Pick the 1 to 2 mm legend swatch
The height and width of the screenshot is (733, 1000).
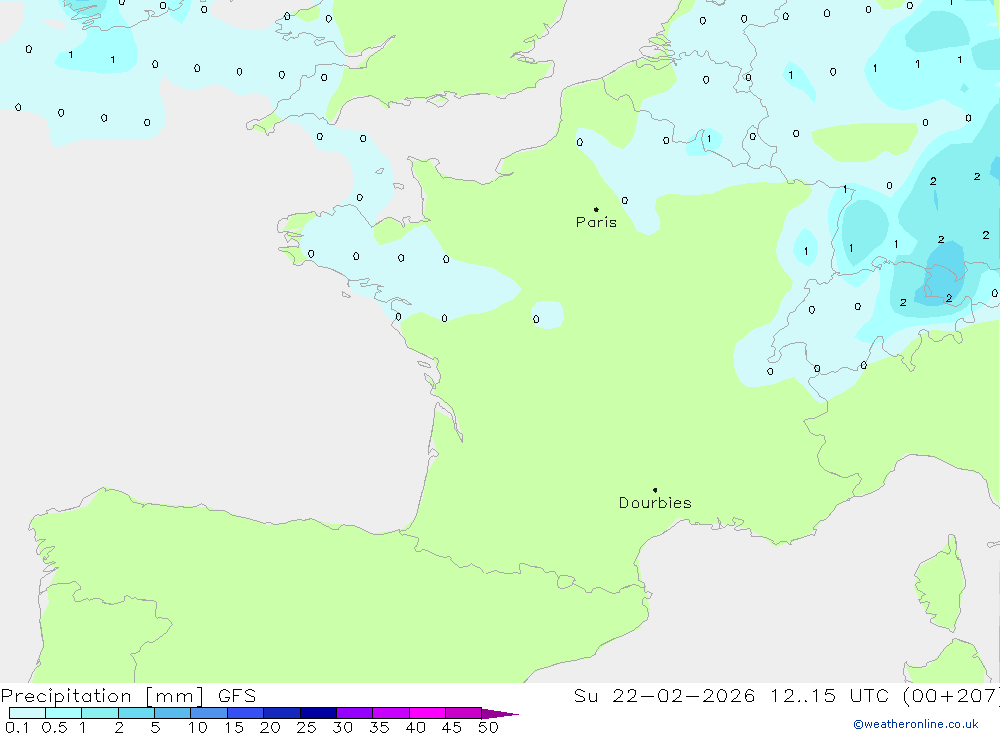click(x=100, y=713)
